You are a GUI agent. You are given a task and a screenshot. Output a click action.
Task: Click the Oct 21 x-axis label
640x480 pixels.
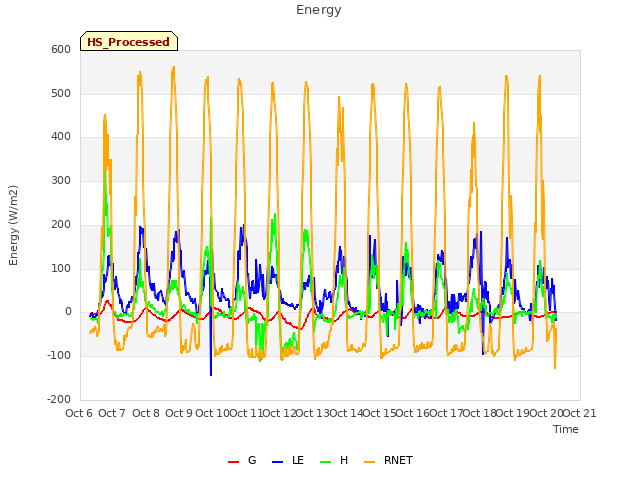pos(580,413)
